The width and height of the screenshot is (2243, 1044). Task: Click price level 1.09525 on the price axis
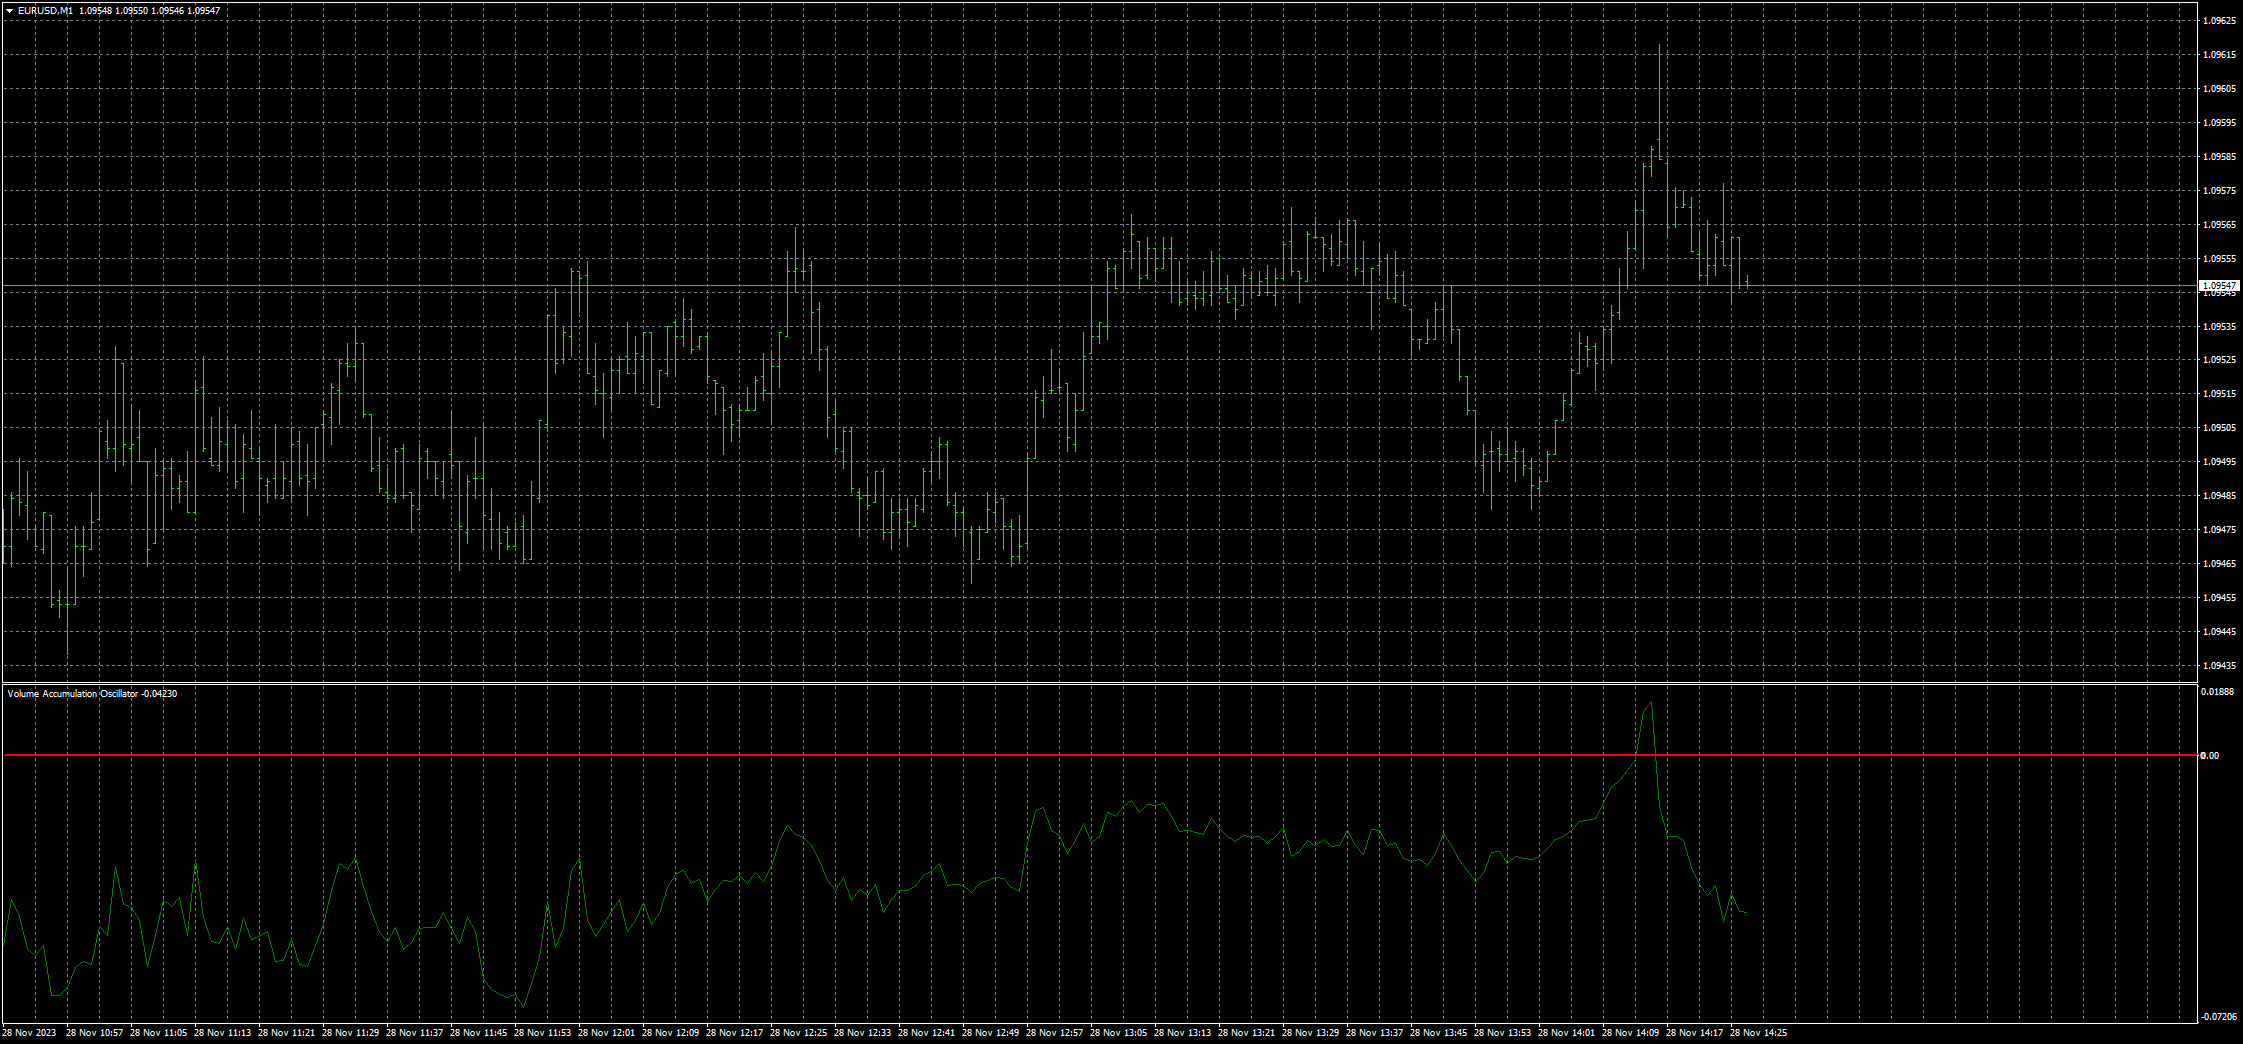click(2219, 359)
